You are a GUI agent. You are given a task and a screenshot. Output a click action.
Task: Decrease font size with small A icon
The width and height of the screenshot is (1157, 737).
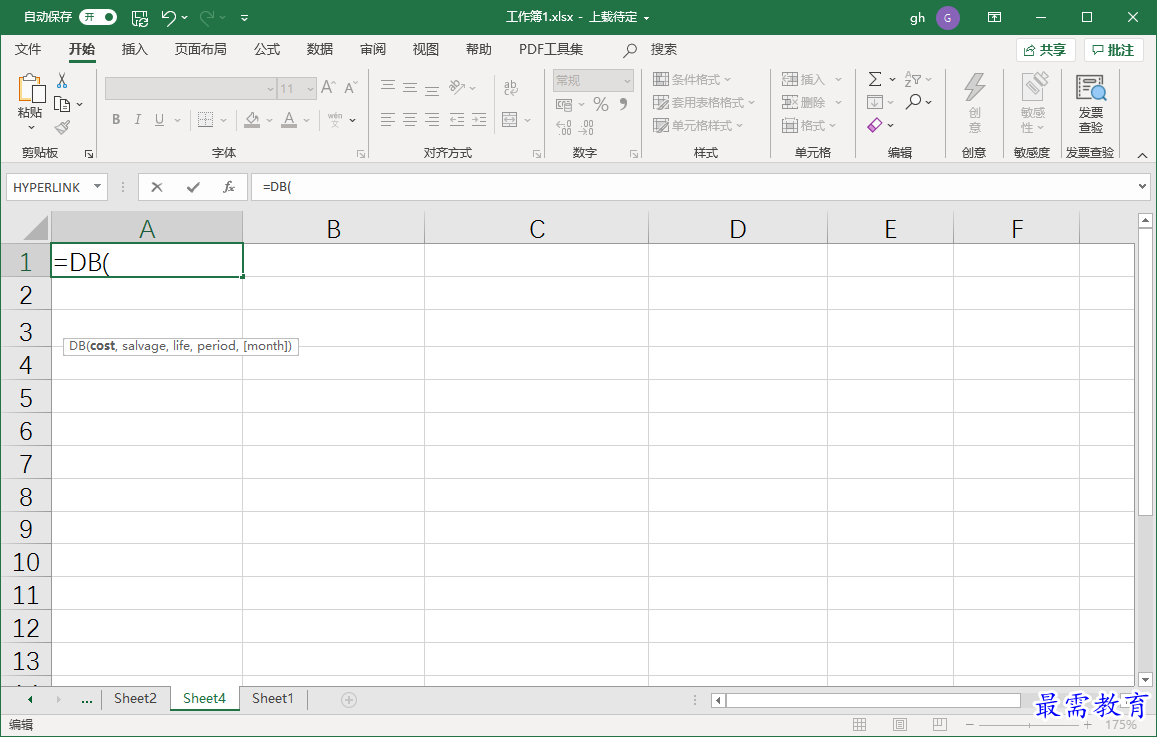click(x=351, y=88)
